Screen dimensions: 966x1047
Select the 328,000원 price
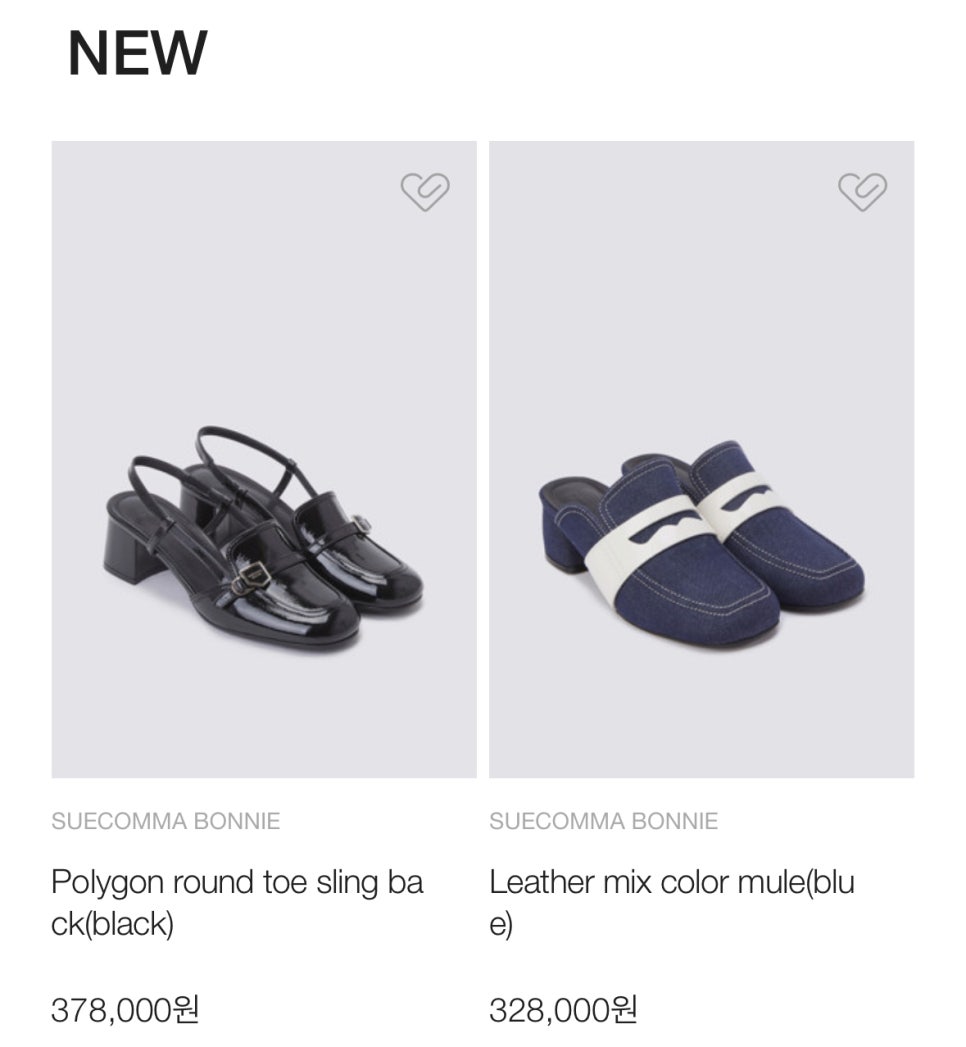563,1010
